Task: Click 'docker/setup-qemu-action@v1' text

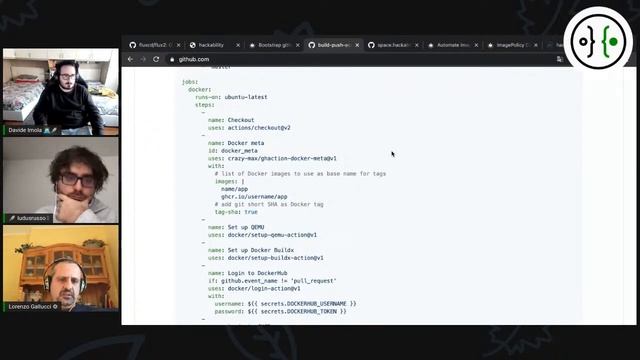Action: pos(272,235)
